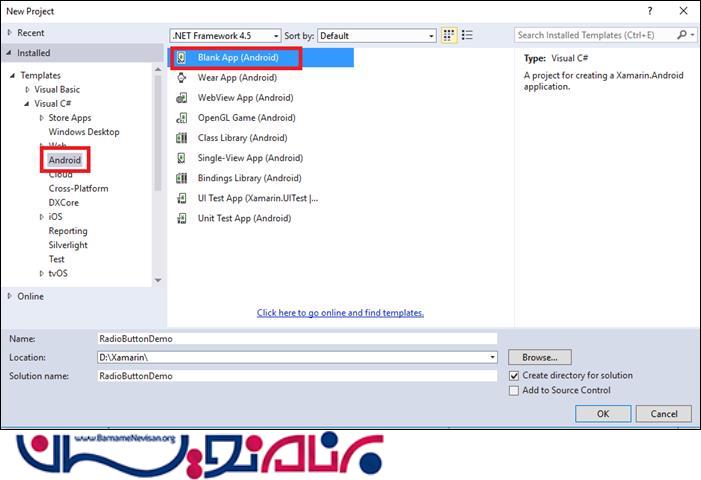This screenshot has height=480, width=701.
Task: Click the template tree scrollbar thumb
Action: 158,133
